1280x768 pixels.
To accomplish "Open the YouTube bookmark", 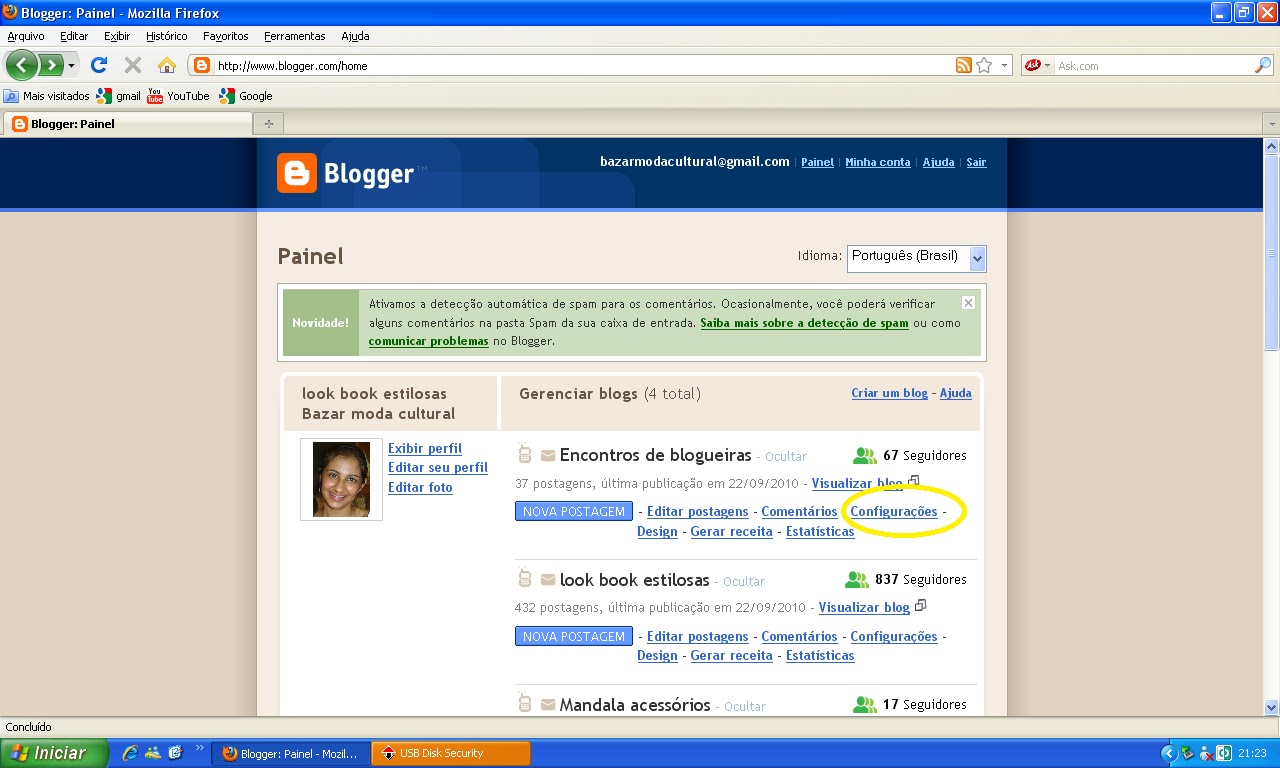I will (x=178, y=96).
